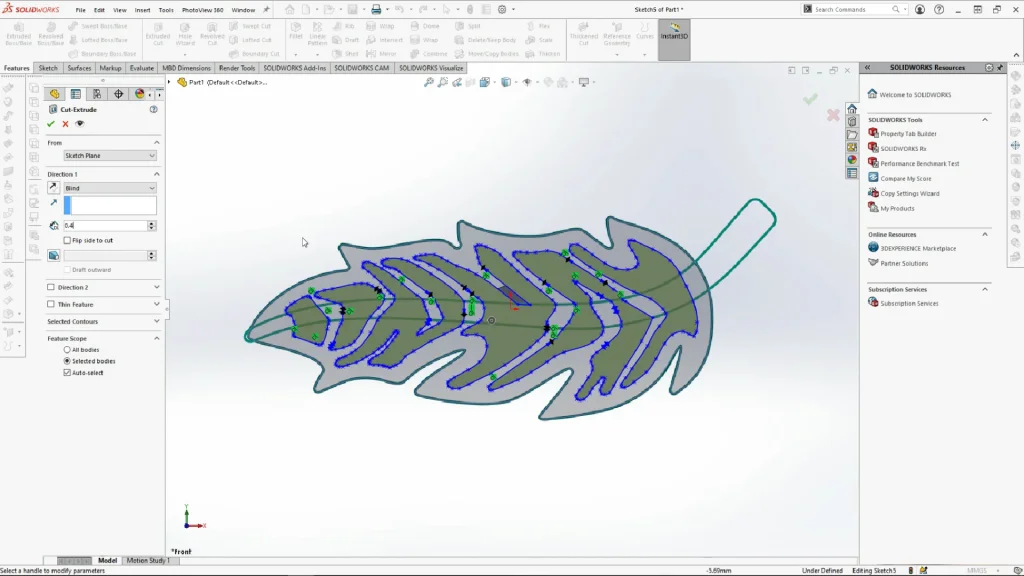
Task: Click the Reverse Direction arrow button beside Blind
Action: point(54,188)
